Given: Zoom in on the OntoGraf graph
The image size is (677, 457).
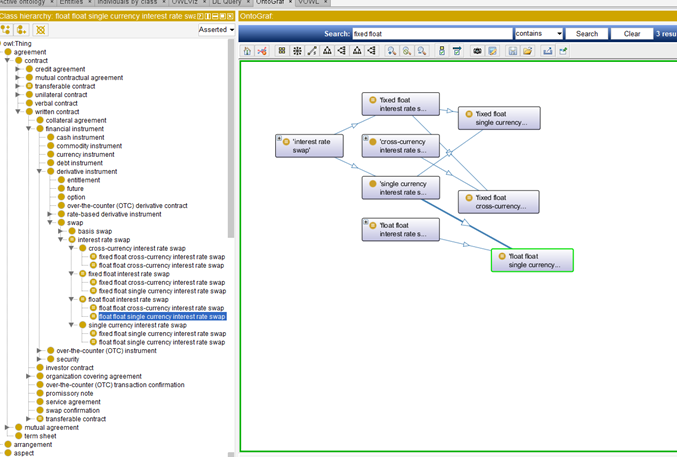Looking at the screenshot, I should pos(392,51).
